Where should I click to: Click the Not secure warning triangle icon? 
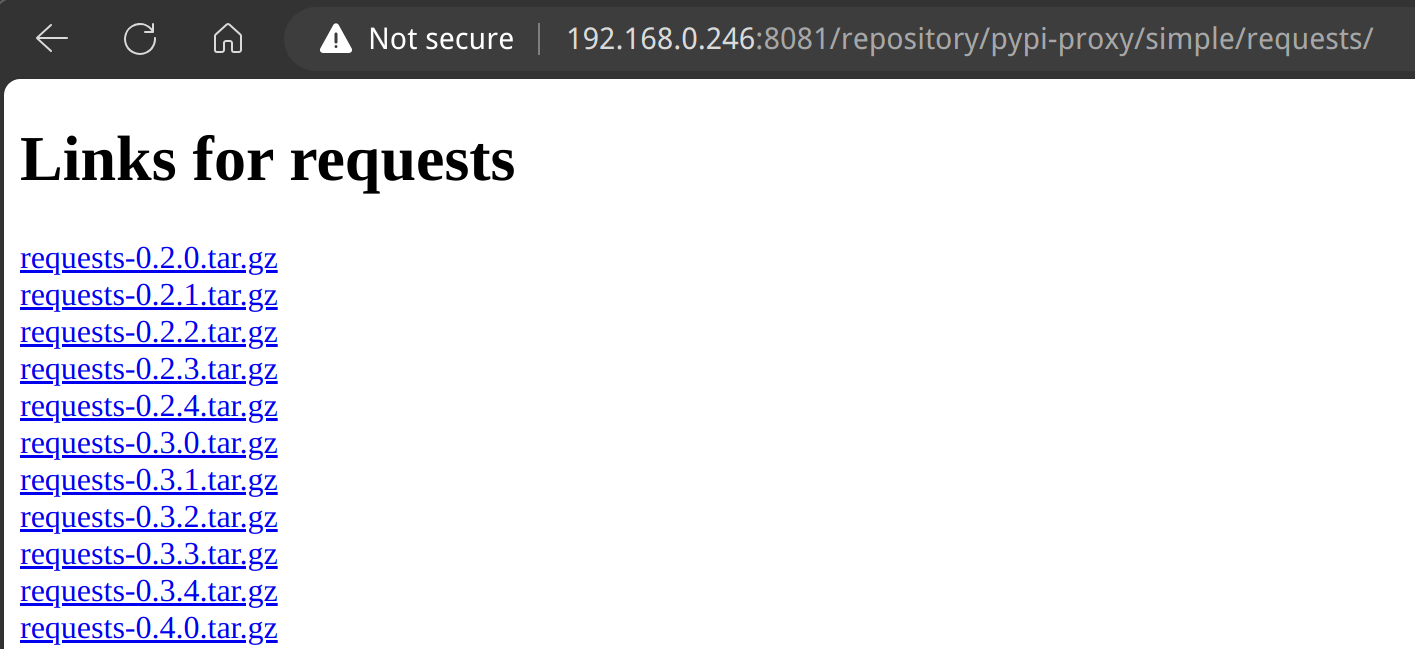point(336,39)
